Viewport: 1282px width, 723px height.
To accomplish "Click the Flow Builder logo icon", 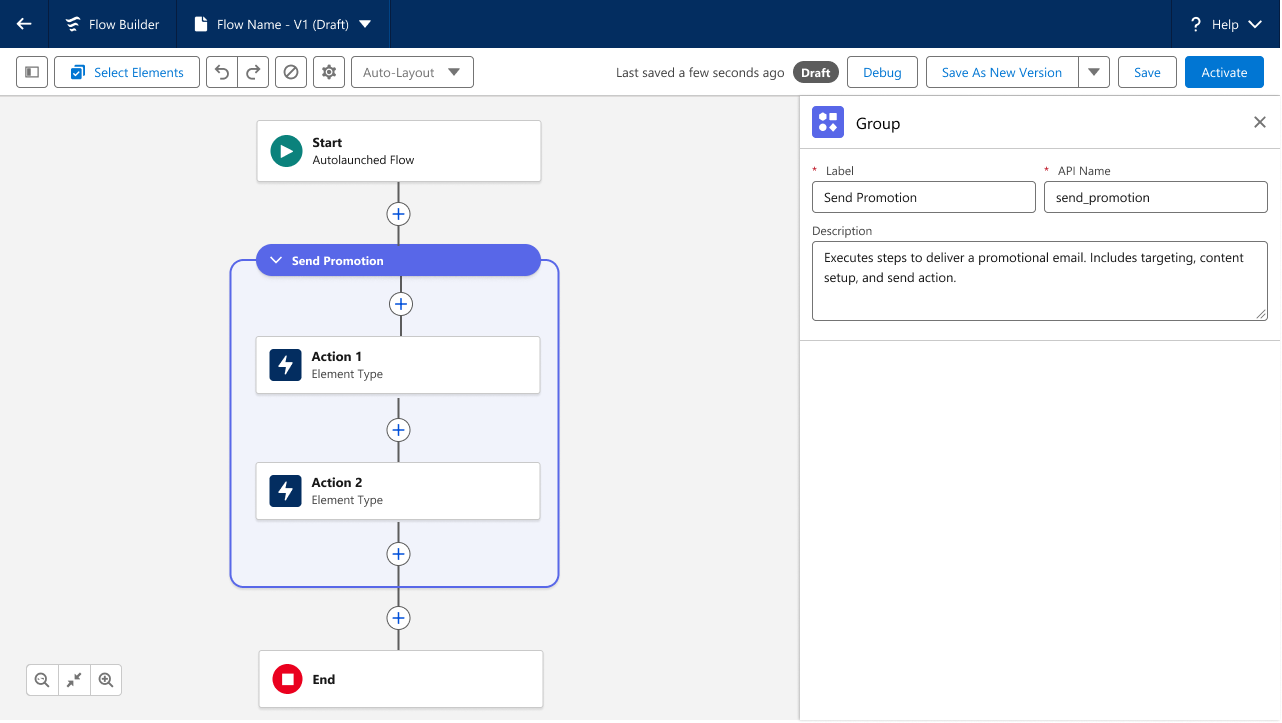I will [72, 24].
